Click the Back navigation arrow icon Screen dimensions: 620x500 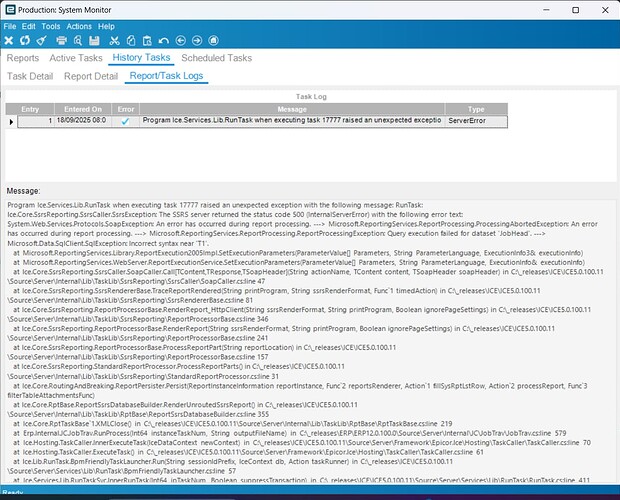tap(180, 40)
